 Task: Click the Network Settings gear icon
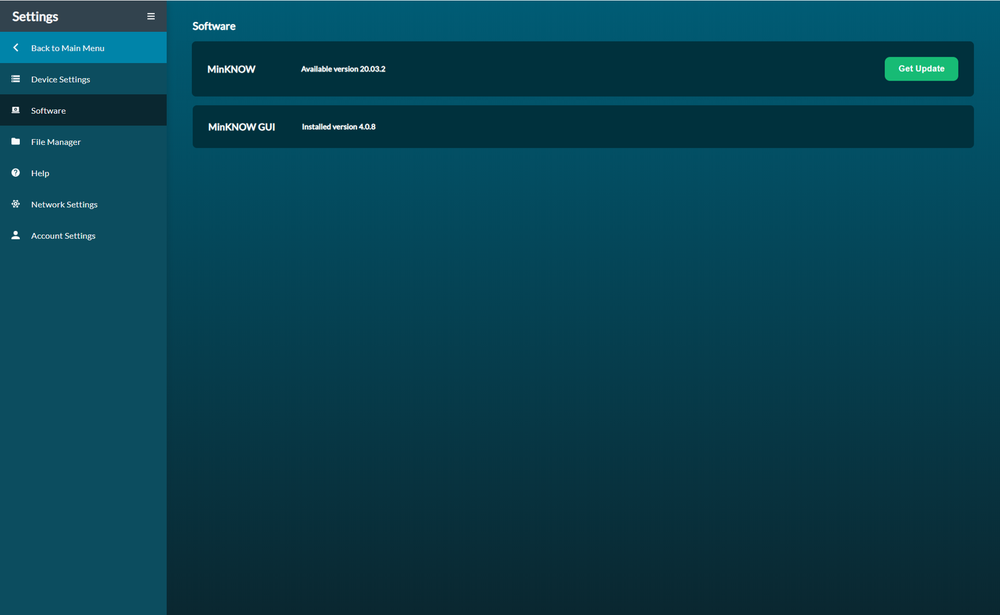tap(16, 204)
